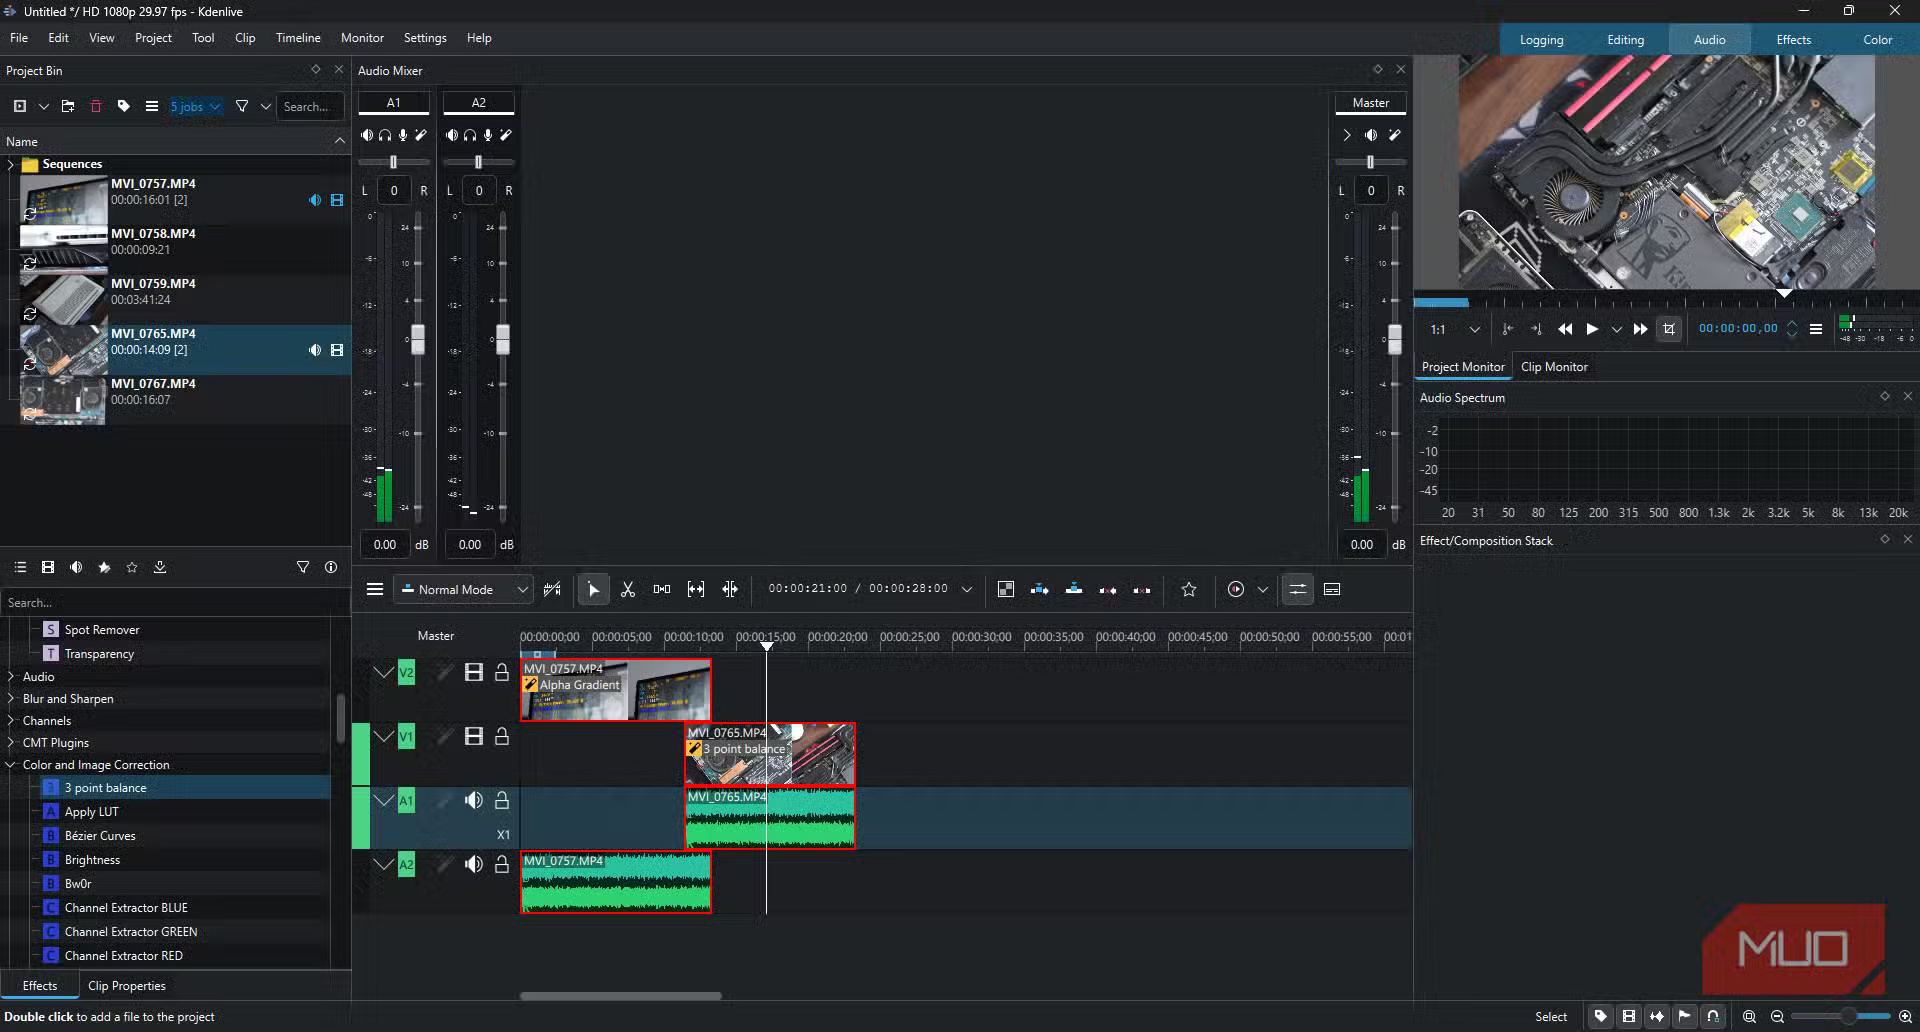Switch to the Editing layout

click(1625, 40)
